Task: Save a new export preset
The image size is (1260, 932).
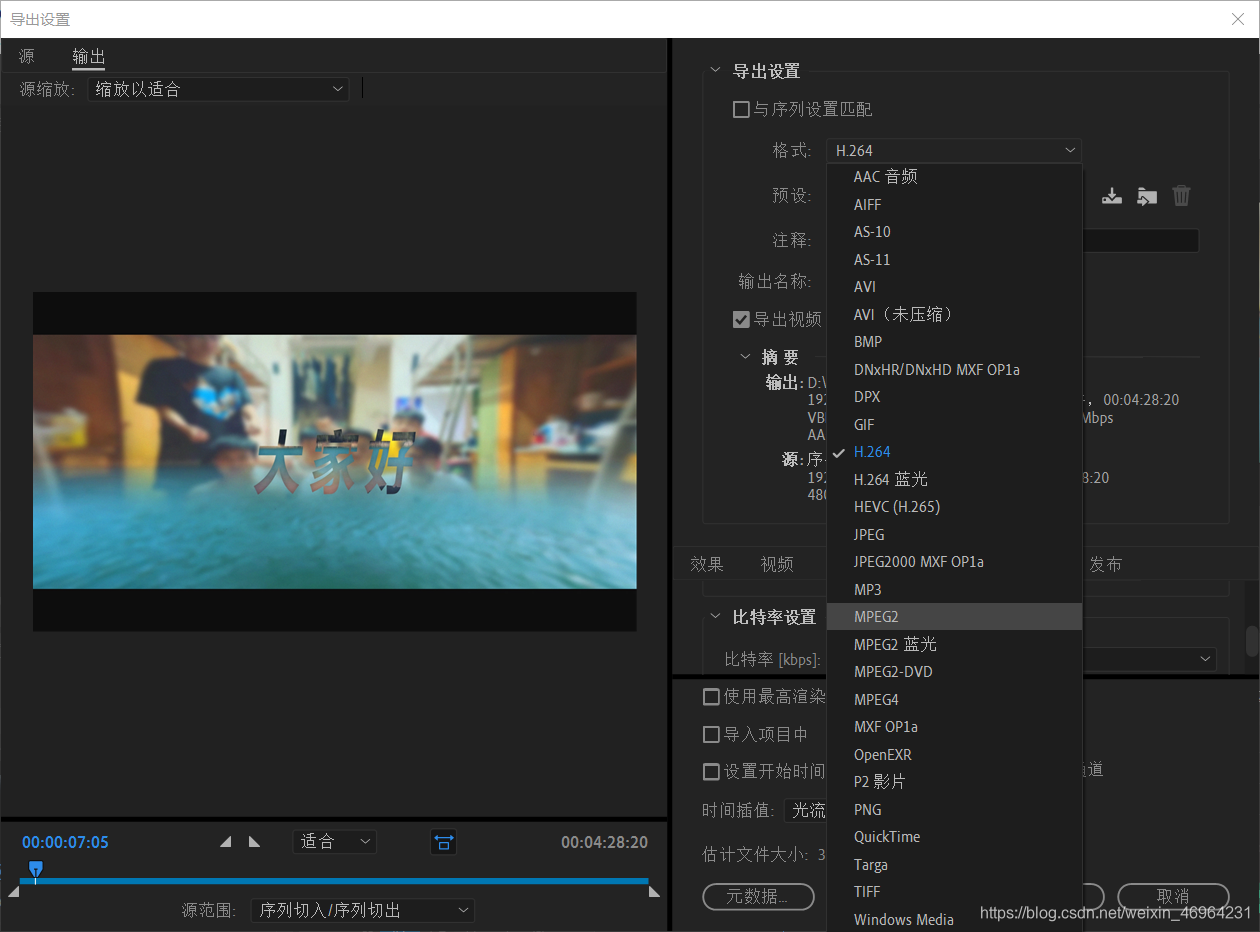Action: [x=1111, y=196]
